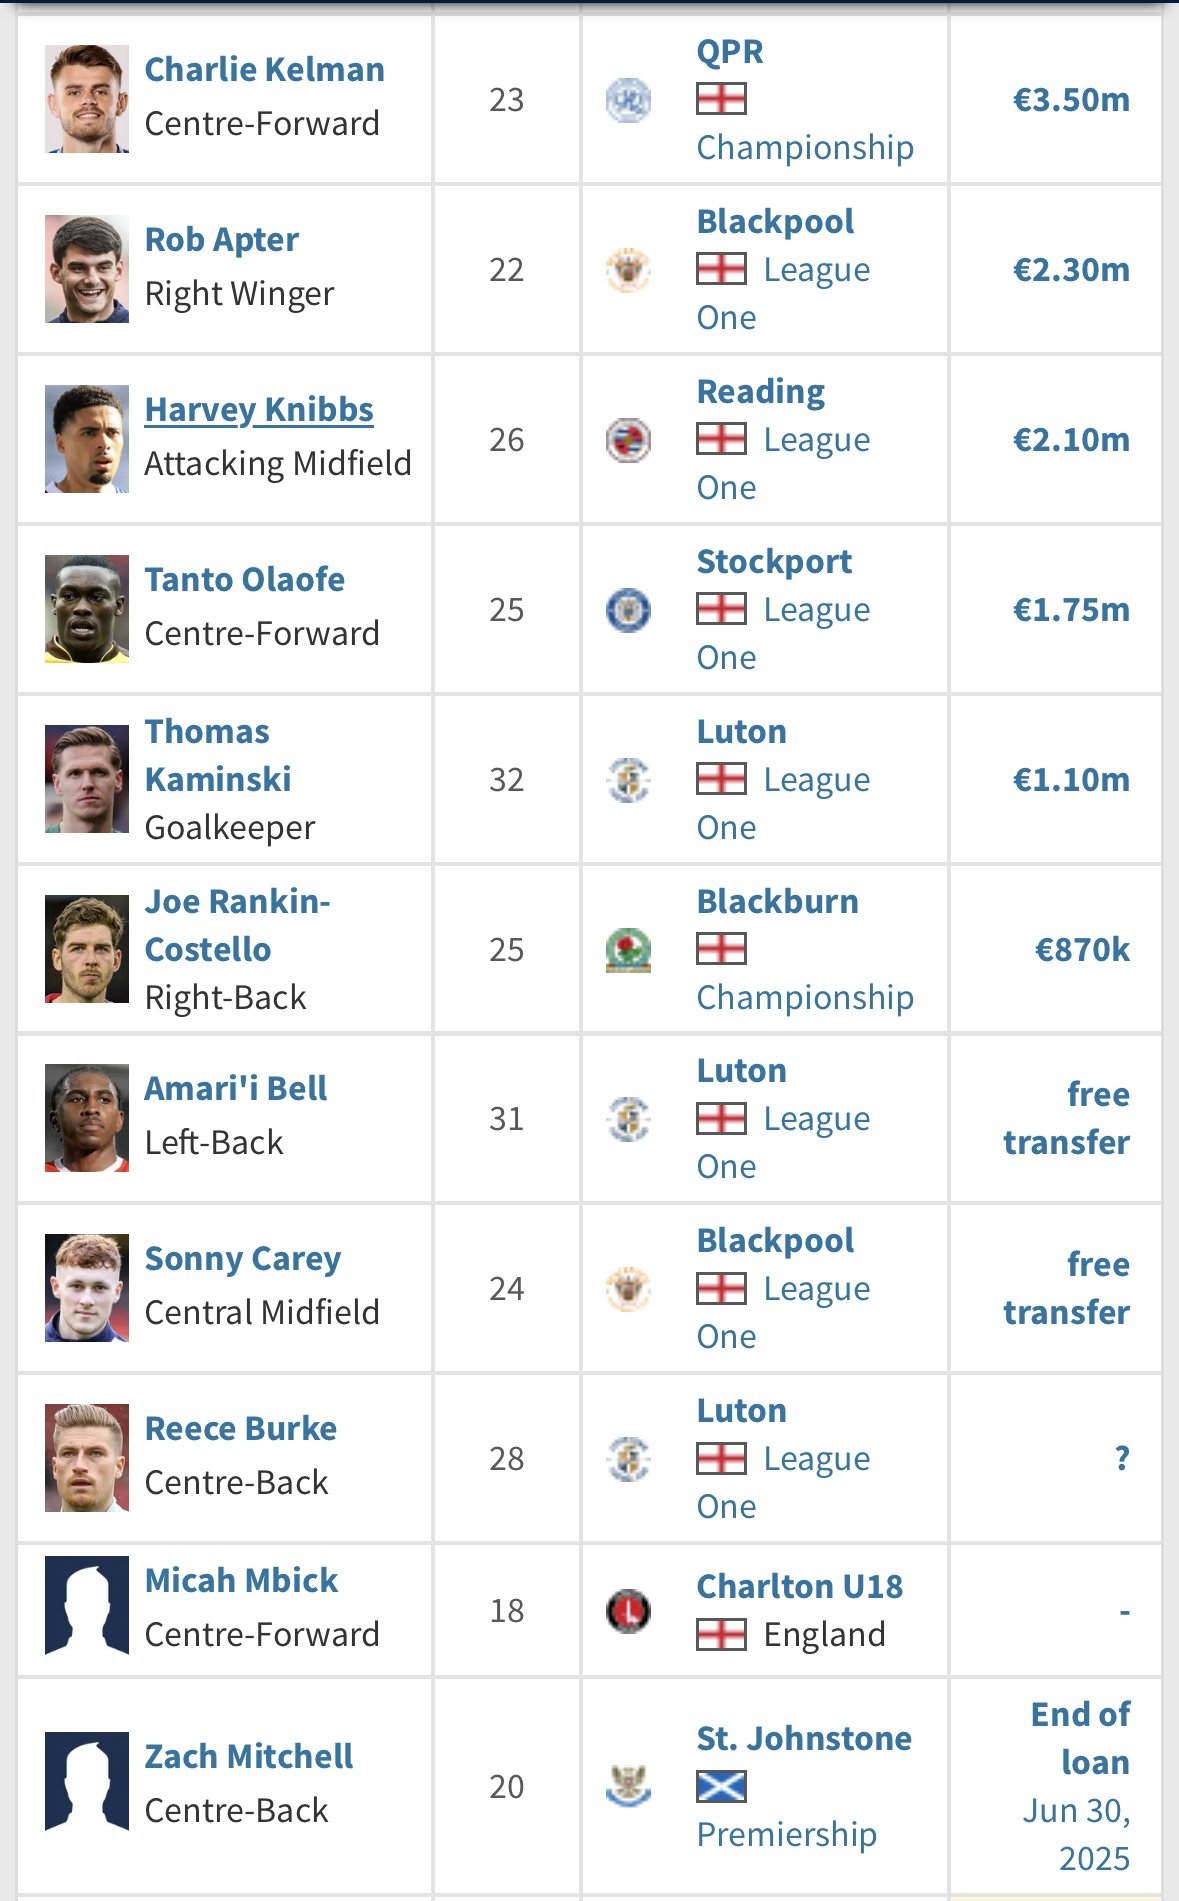The image size is (1179, 1901).
Task: Click the Blackpool crest in Rob Apter's row
Action: click(628, 270)
